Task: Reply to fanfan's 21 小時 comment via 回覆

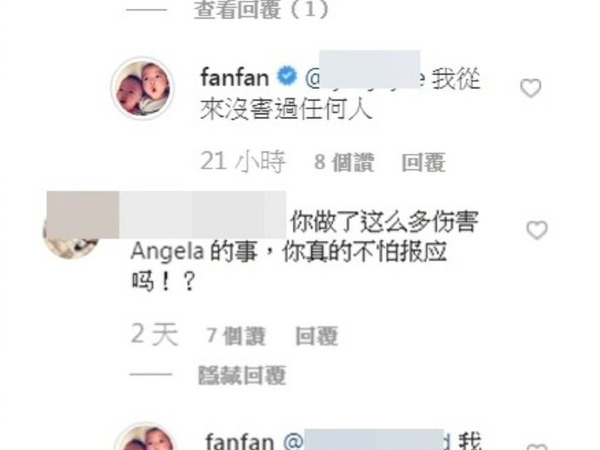Action: tap(424, 163)
